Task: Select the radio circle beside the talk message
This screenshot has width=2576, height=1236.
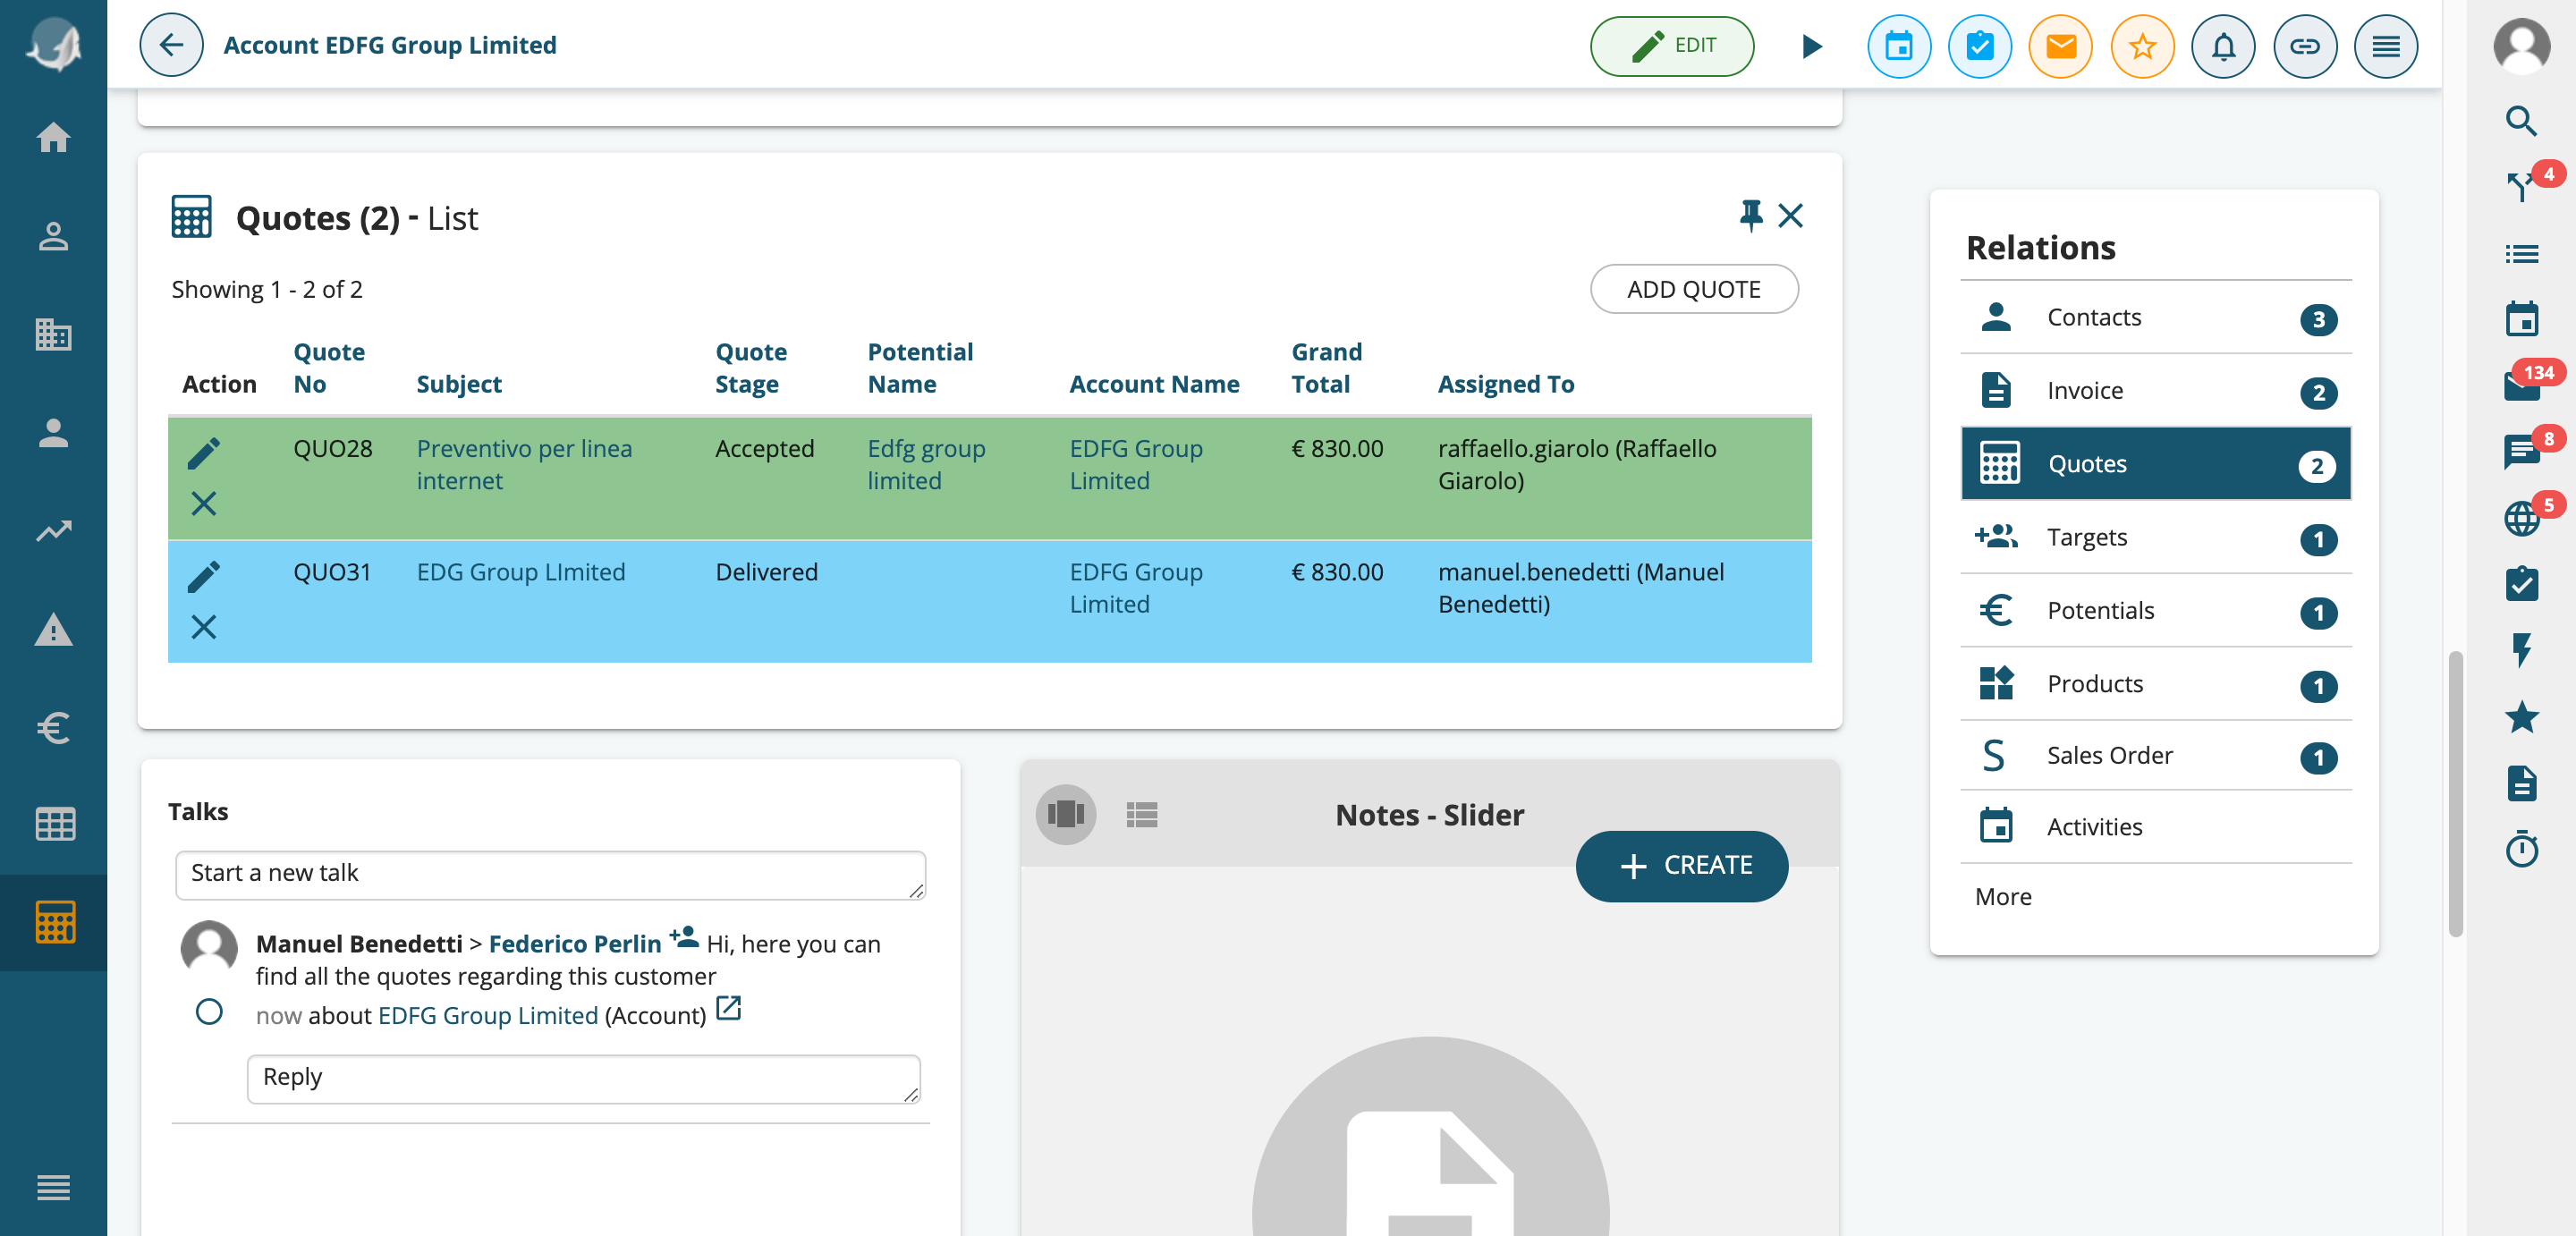Action: [209, 1012]
